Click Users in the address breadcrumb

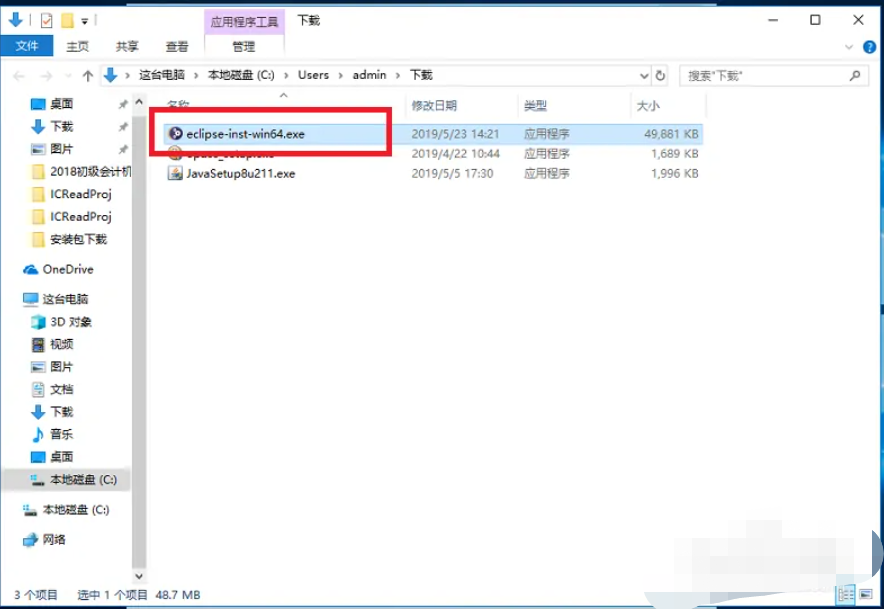tap(313, 75)
